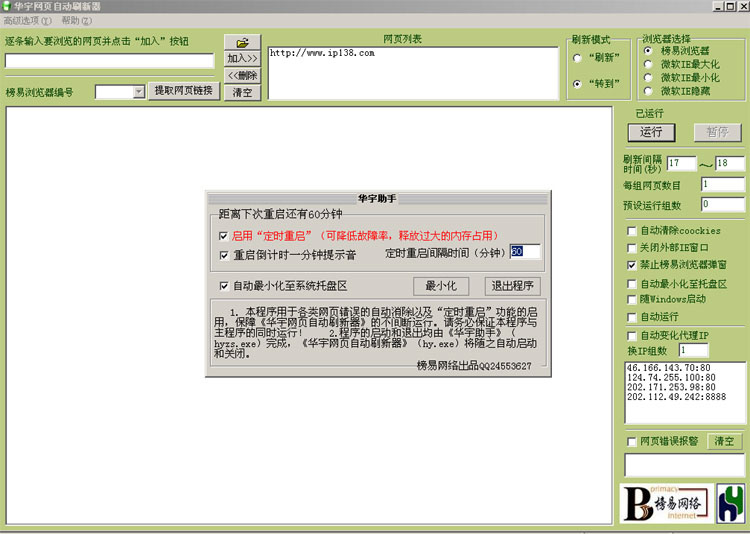750x534 pixels.
Task: Click the 定时重启间隔时间 field showing 60
Action: click(525, 252)
